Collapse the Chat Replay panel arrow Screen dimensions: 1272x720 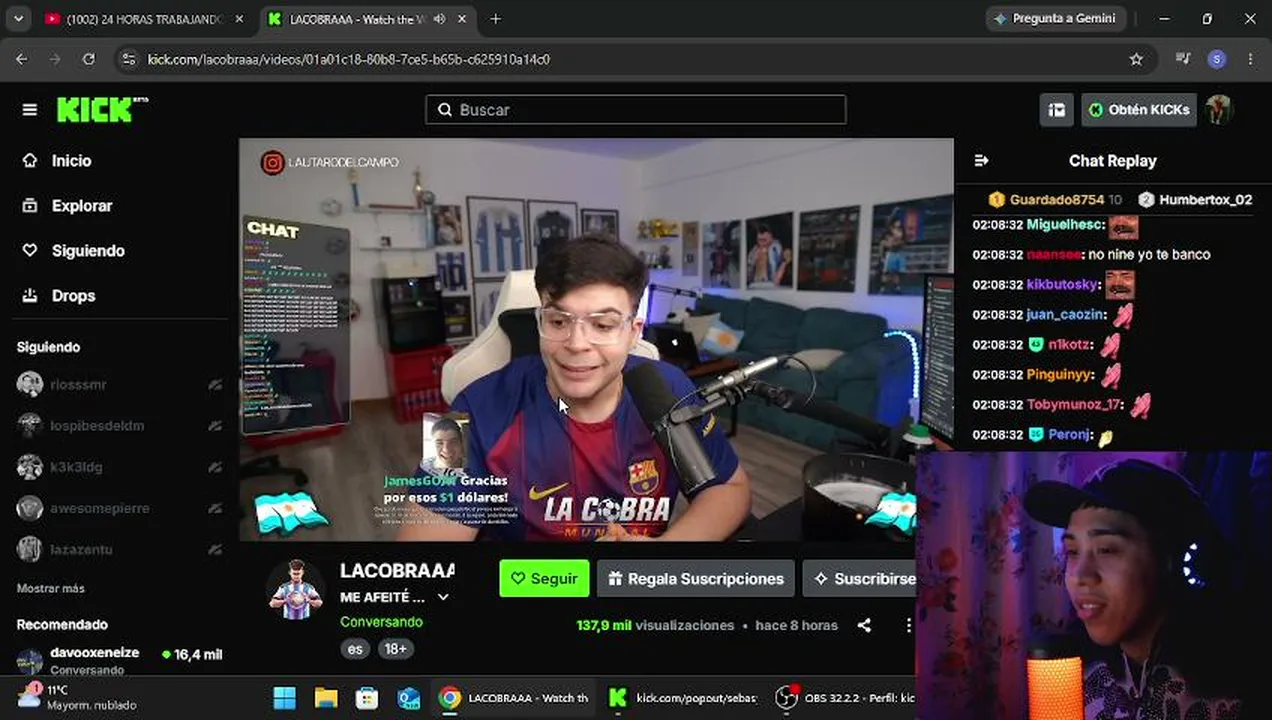pyautogui.click(x=981, y=161)
